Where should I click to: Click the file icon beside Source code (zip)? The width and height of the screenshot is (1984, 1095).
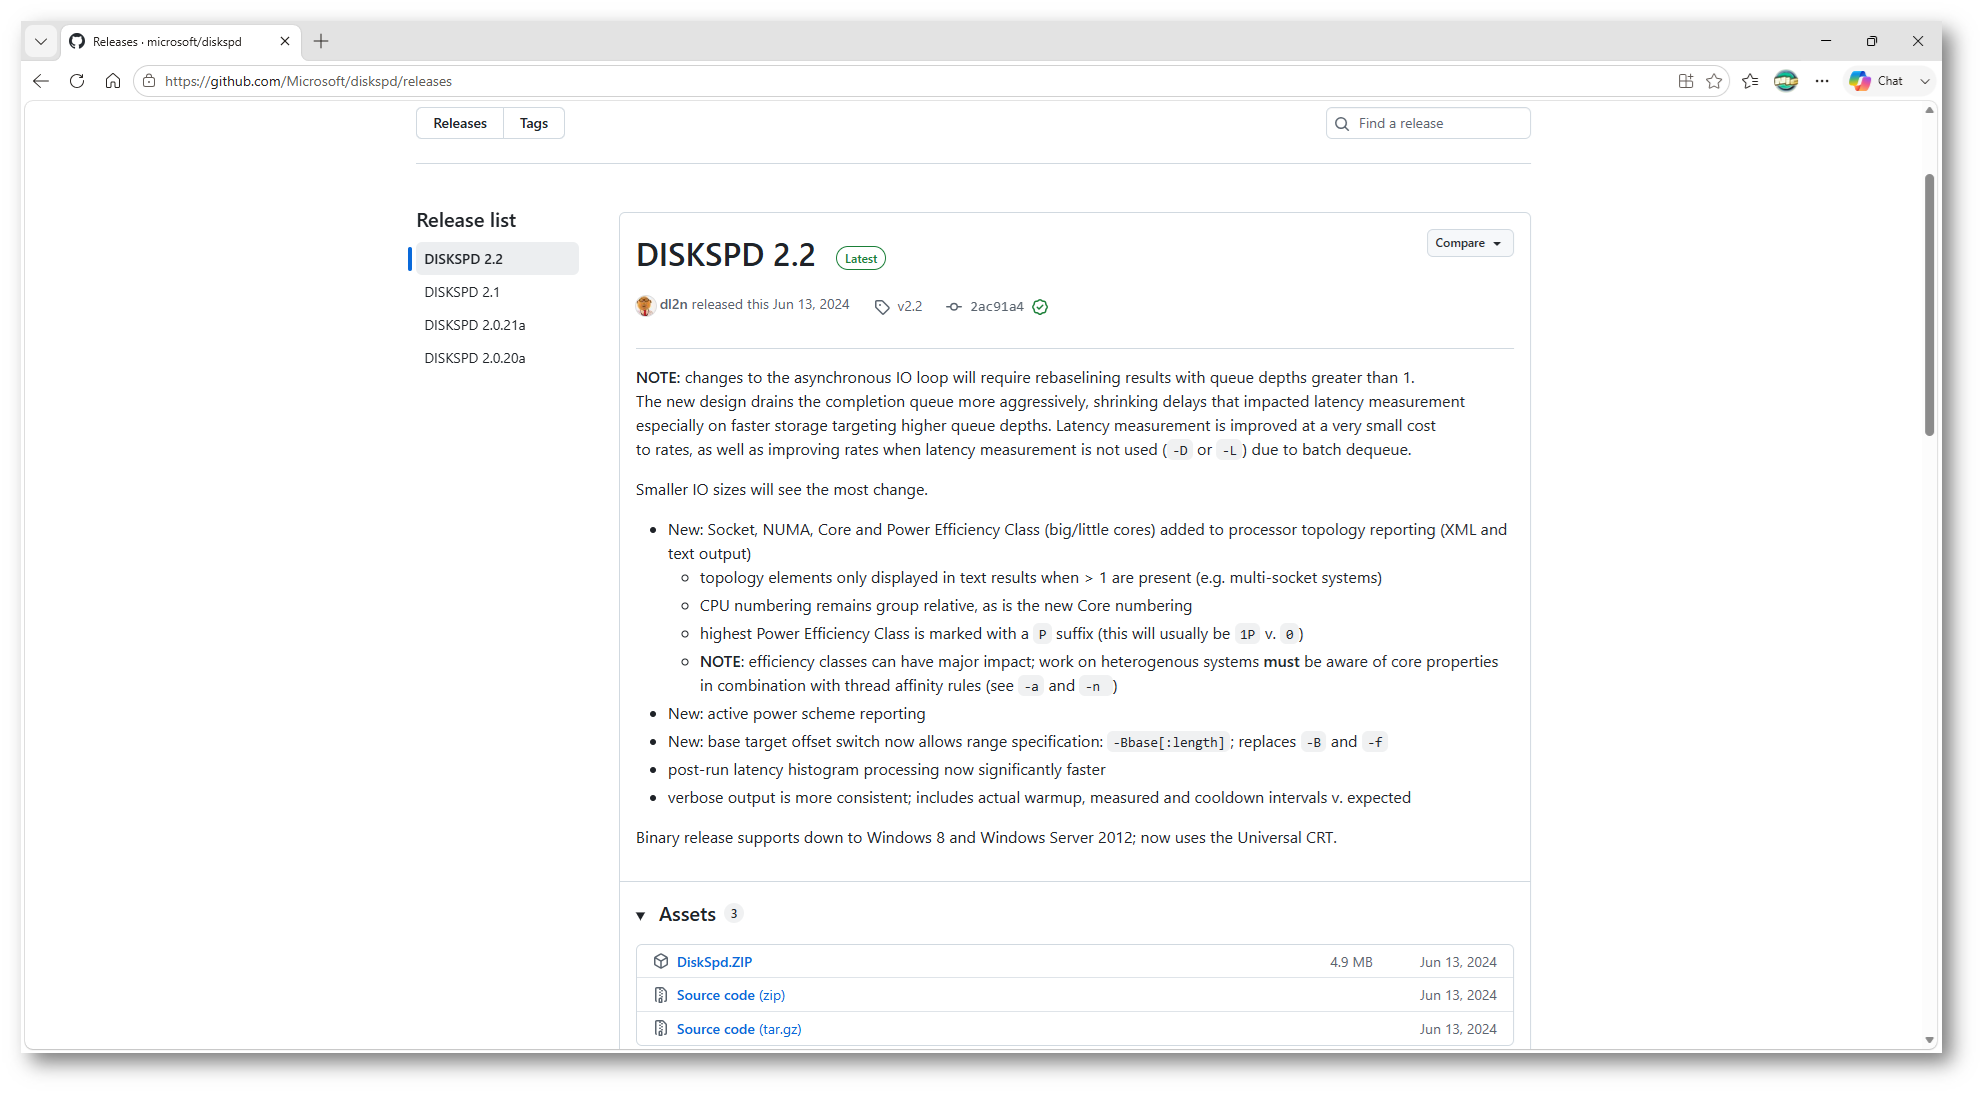coord(661,995)
